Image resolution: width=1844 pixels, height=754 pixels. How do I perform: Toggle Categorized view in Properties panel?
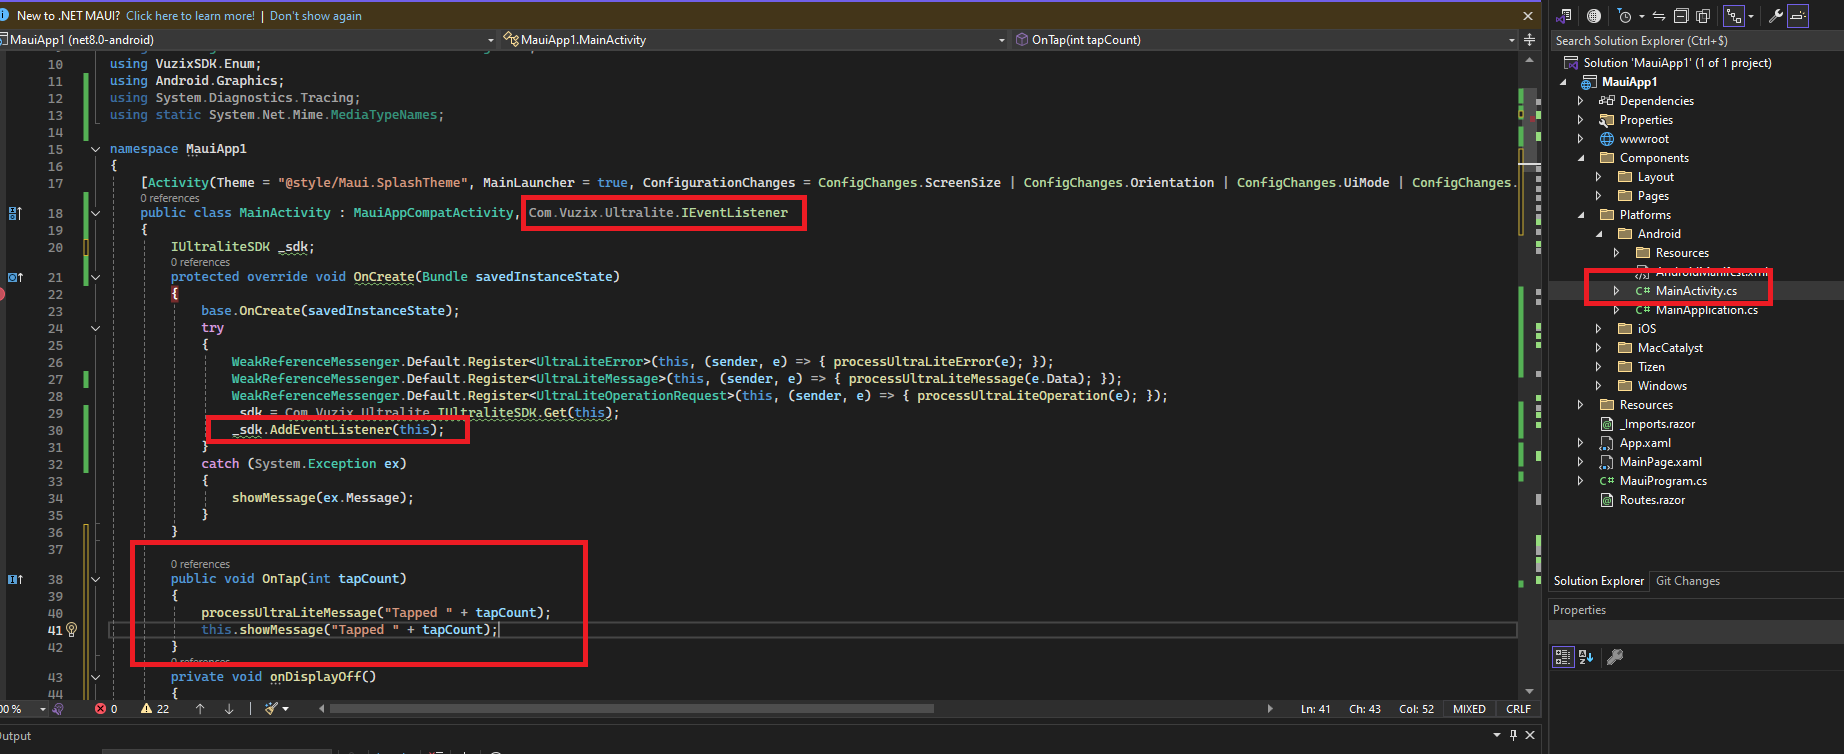(1563, 657)
